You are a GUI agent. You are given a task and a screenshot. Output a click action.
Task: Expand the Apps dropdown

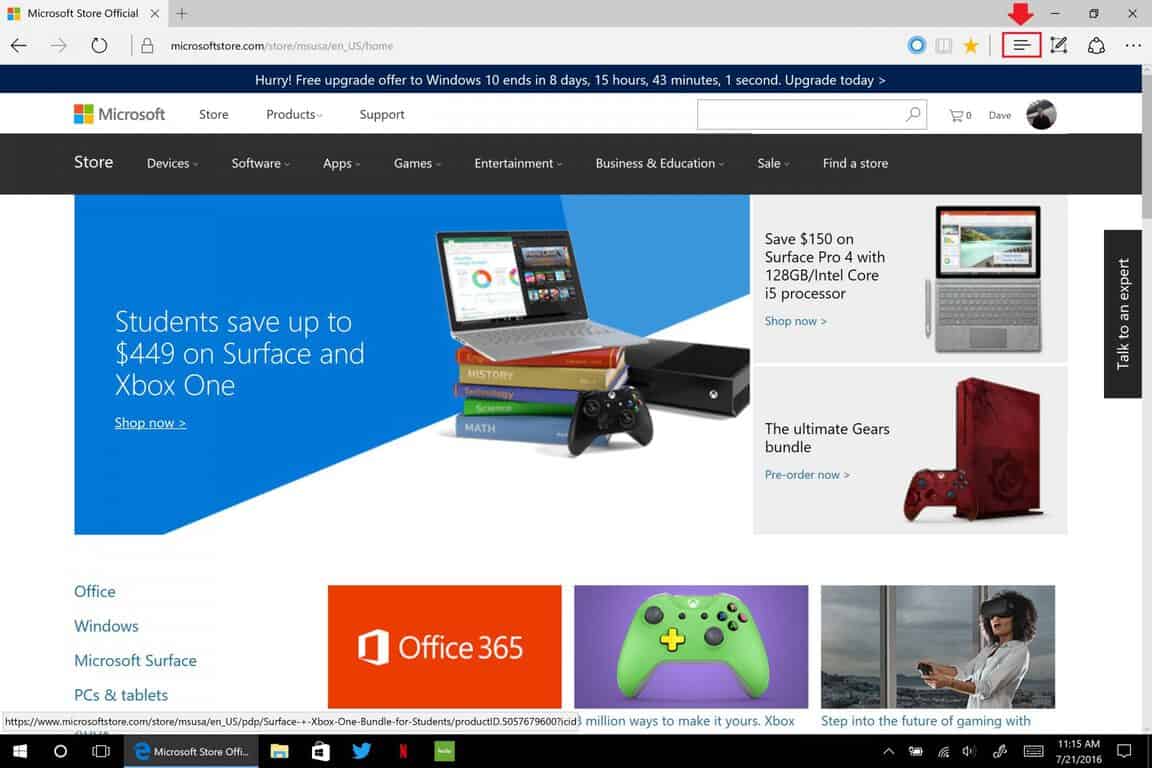click(342, 163)
